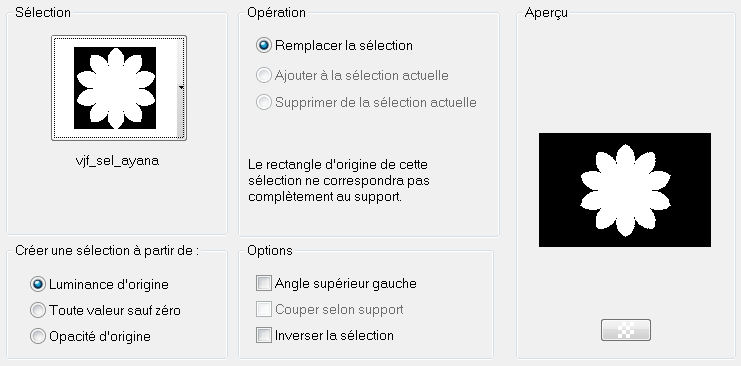Viewport: 741px width, 366px height.
Task: Click the flower selection thumbnail
Action: coord(115,88)
